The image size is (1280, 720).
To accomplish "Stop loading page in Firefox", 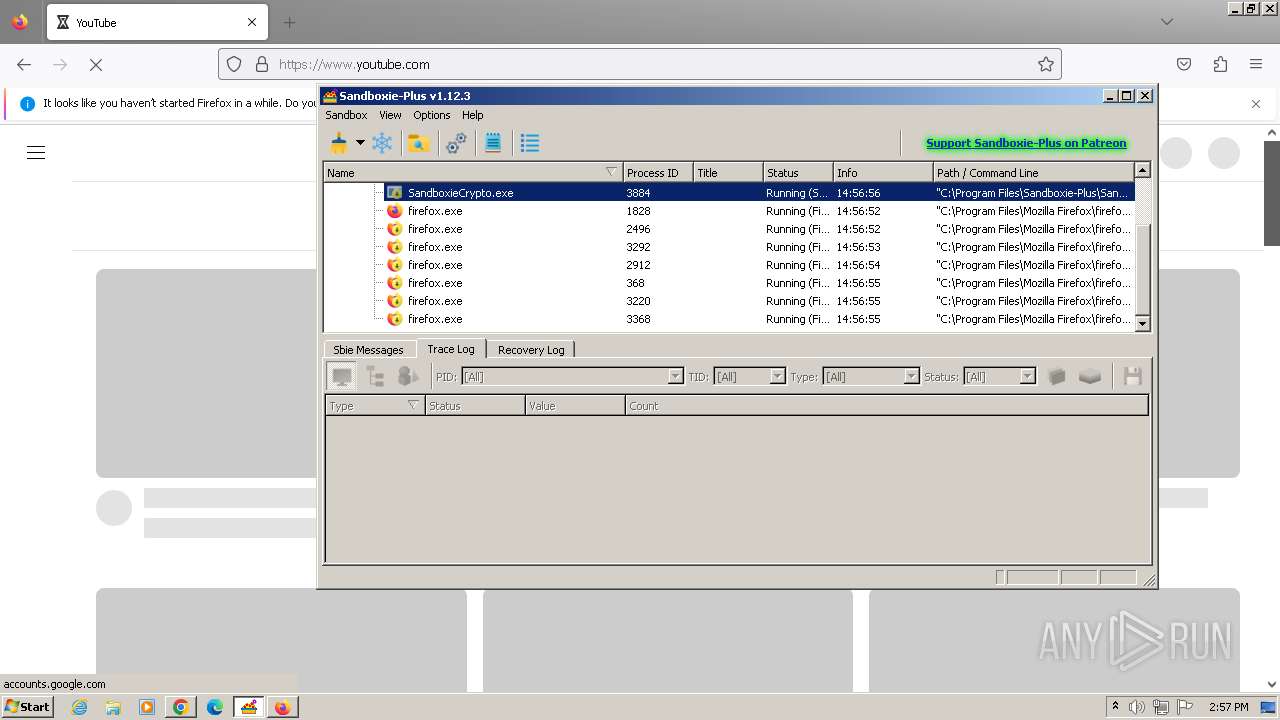I will 96,64.
